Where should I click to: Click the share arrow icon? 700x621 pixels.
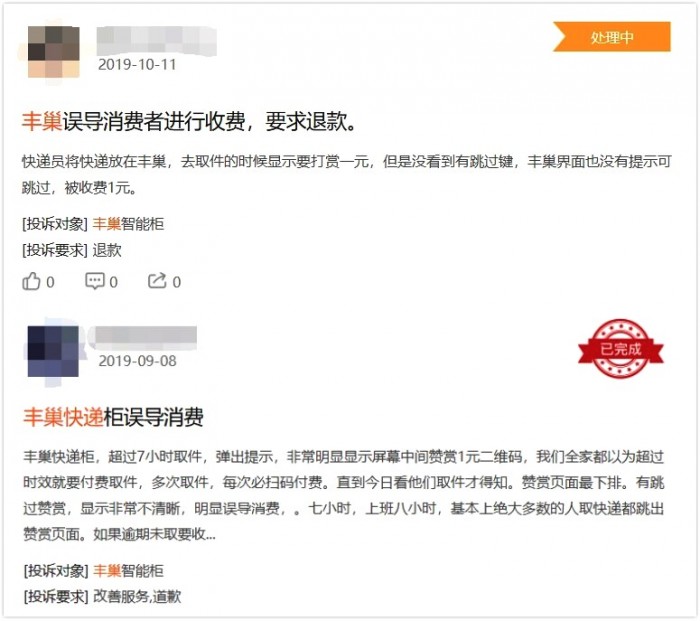click(157, 281)
